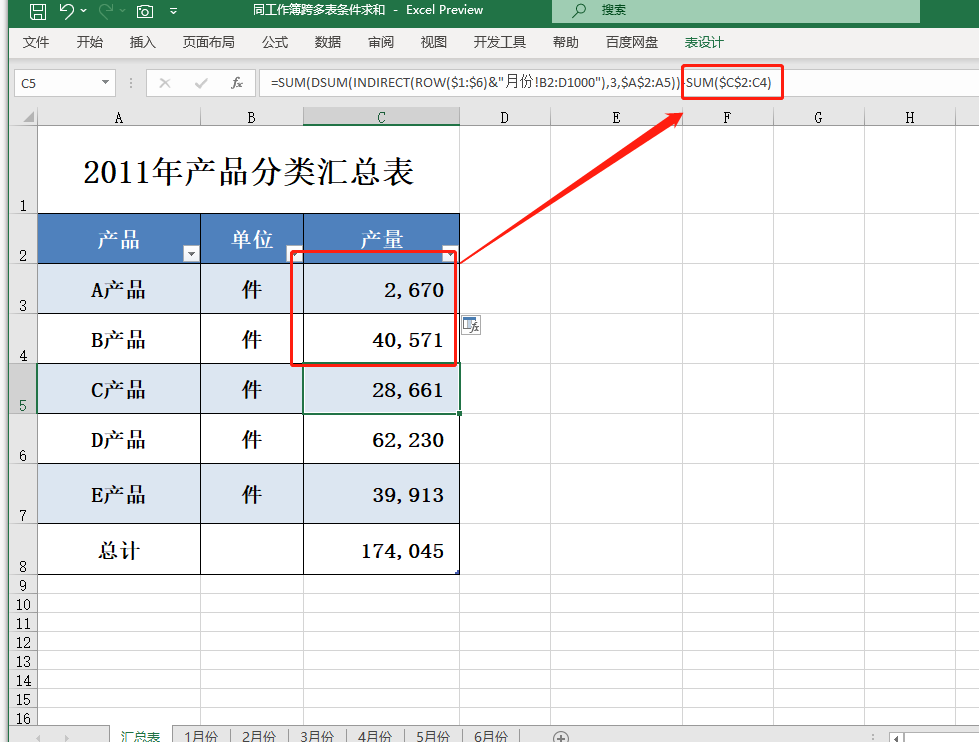Switch to the 3月份 sheet tab

317,736
